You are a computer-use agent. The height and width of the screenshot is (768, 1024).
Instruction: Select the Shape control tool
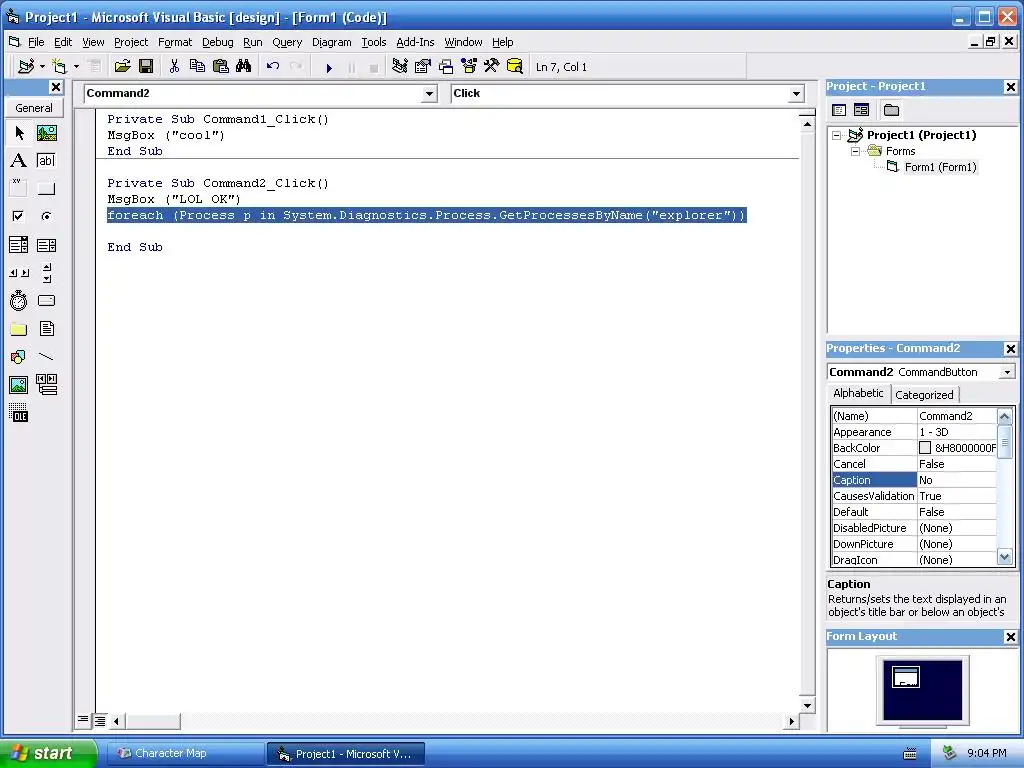tap(19, 357)
